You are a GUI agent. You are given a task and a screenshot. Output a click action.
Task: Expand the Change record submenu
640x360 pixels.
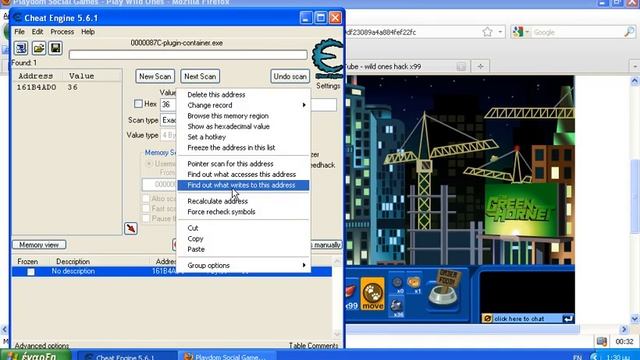point(243,105)
